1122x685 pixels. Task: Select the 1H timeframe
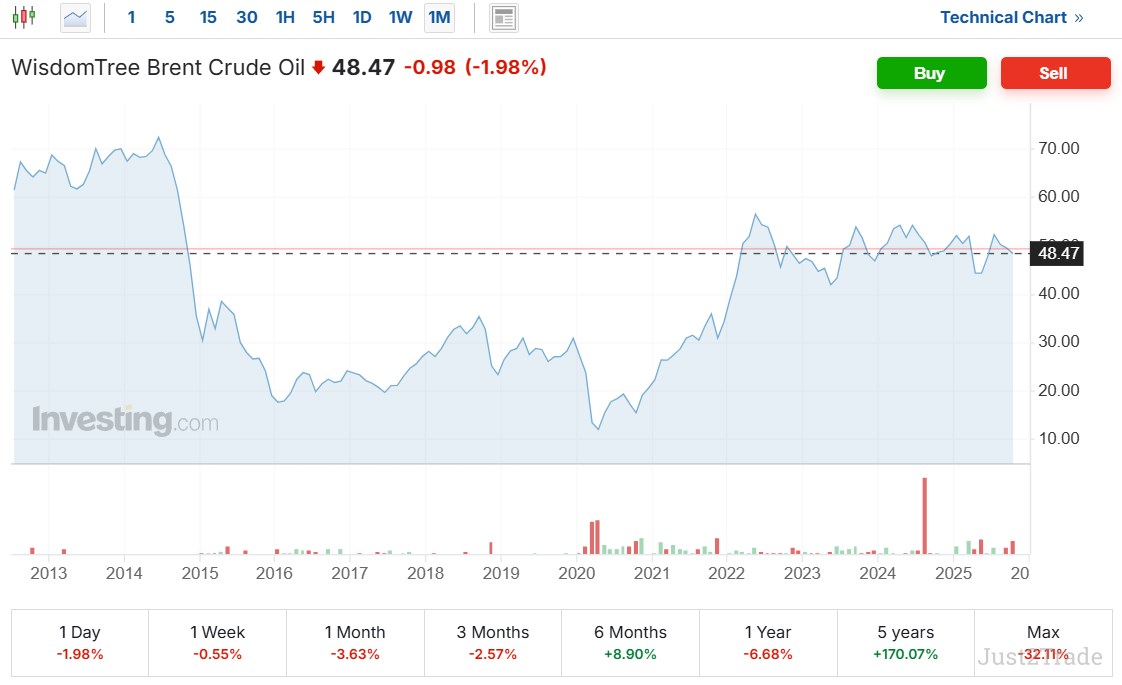285,17
